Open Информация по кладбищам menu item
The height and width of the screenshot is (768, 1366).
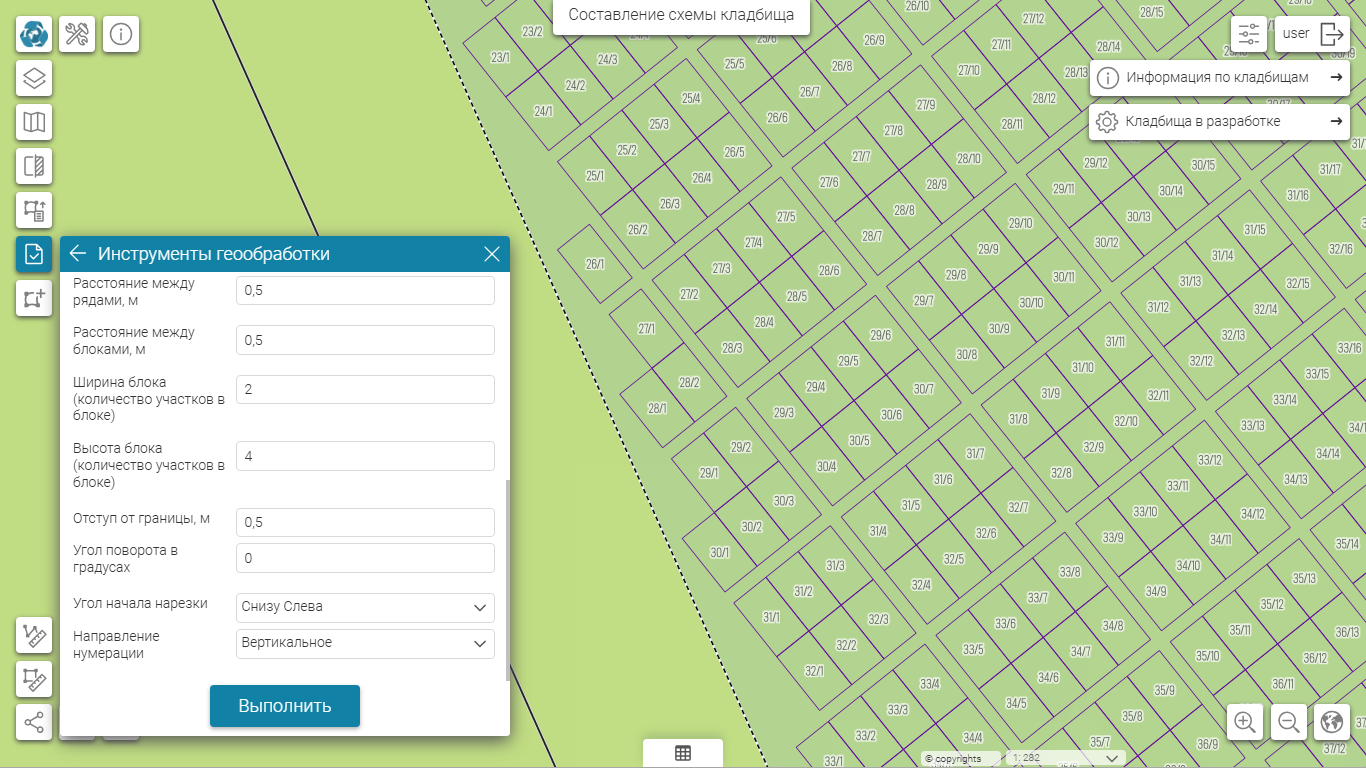point(1219,78)
